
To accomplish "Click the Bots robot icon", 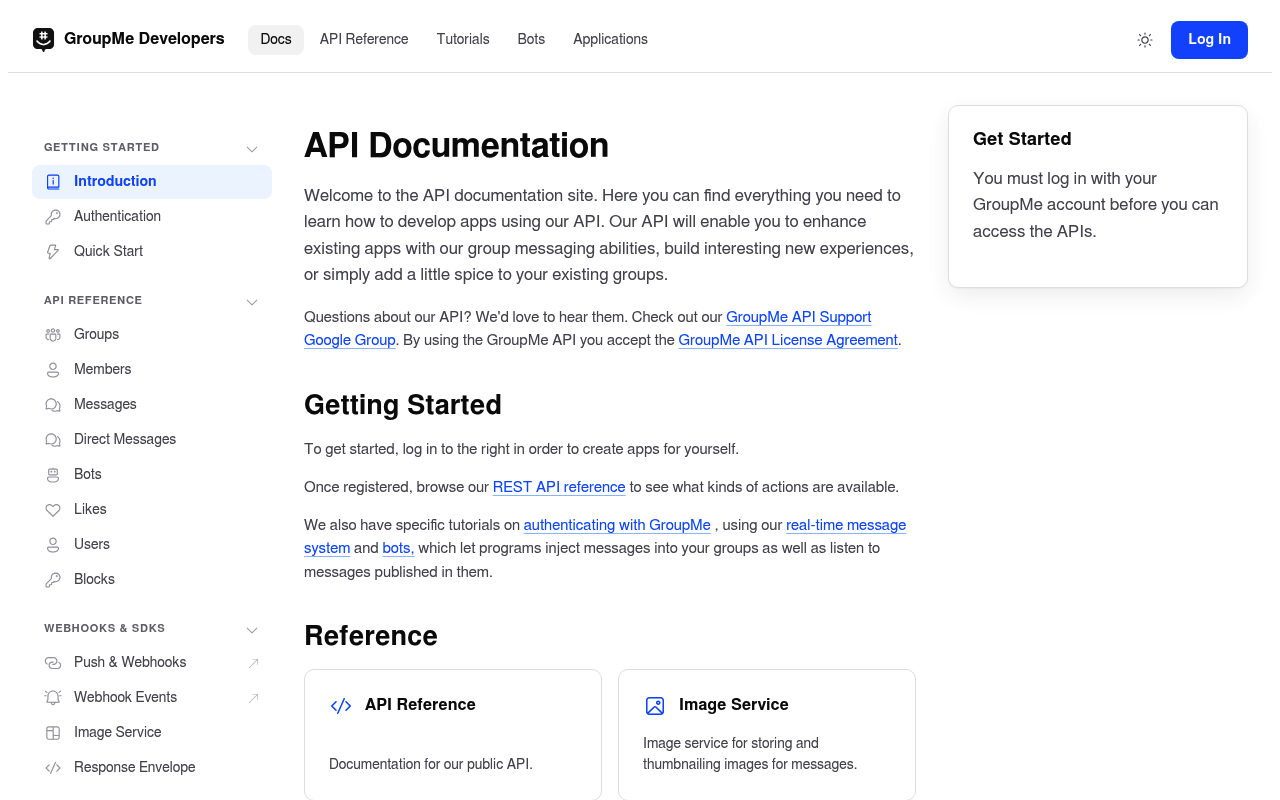I will pos(53,474).
